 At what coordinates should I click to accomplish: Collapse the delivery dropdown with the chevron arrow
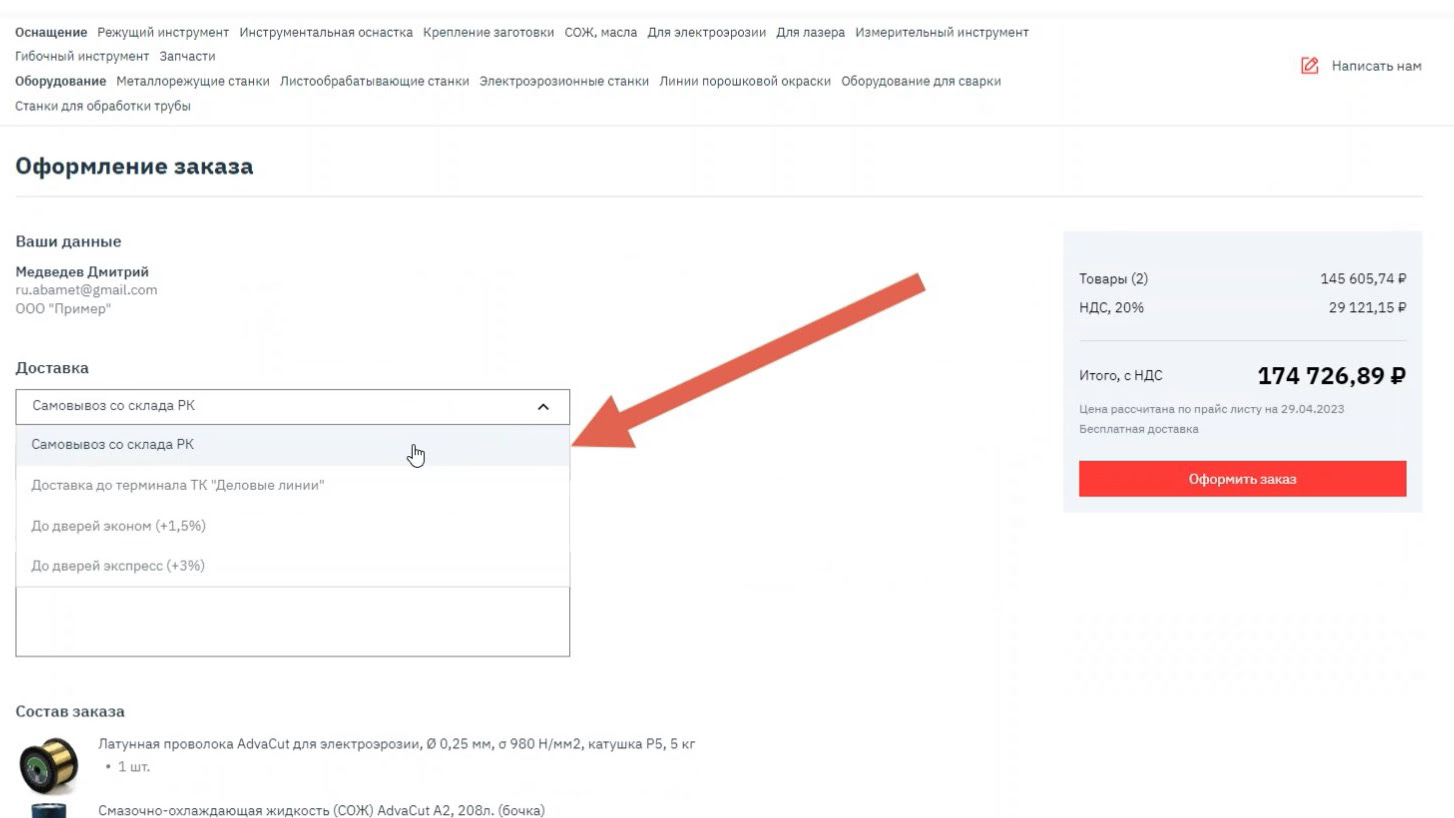point(543,407)
